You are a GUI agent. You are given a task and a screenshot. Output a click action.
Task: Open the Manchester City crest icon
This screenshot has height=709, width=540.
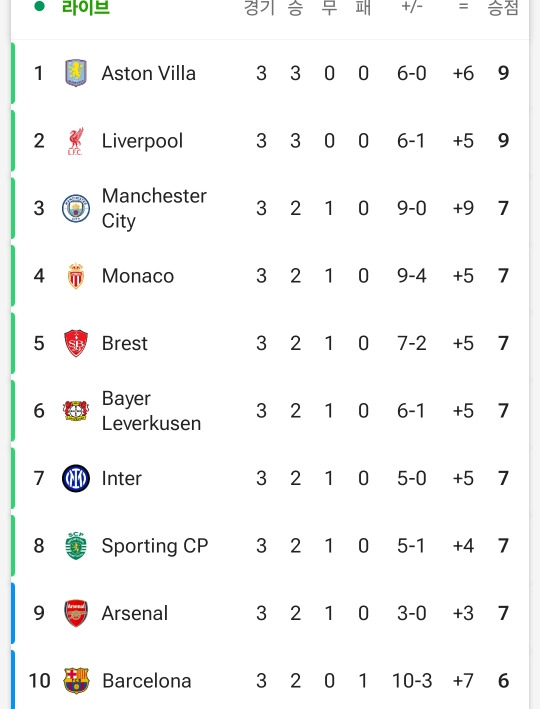pos(76,208)
